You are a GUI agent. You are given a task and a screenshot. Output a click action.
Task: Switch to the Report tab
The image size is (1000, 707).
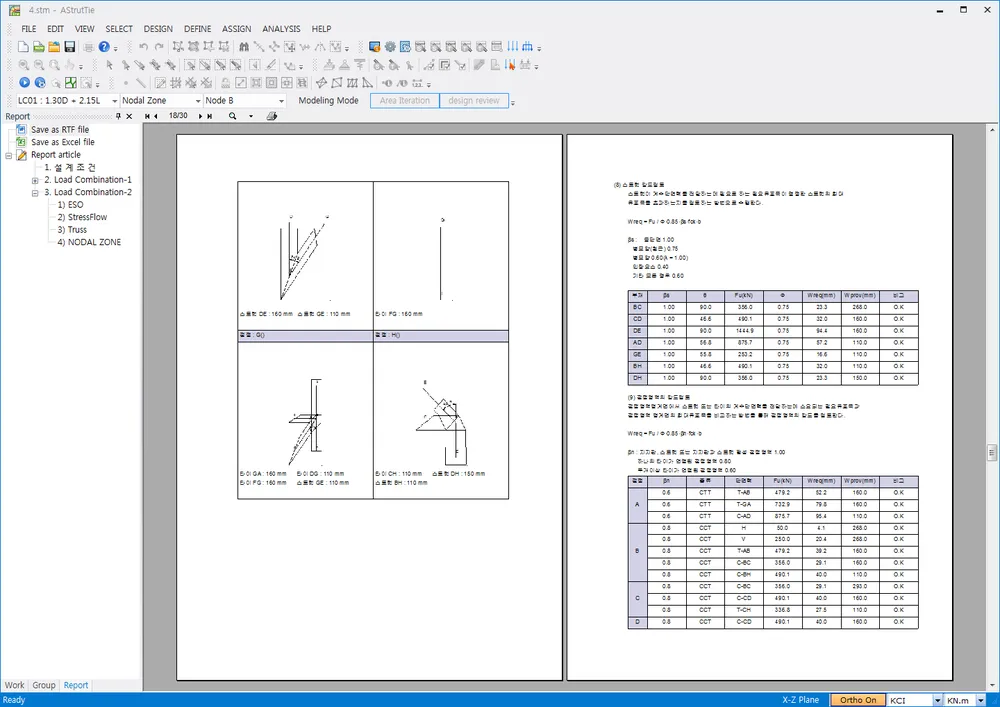click(76, 685)
